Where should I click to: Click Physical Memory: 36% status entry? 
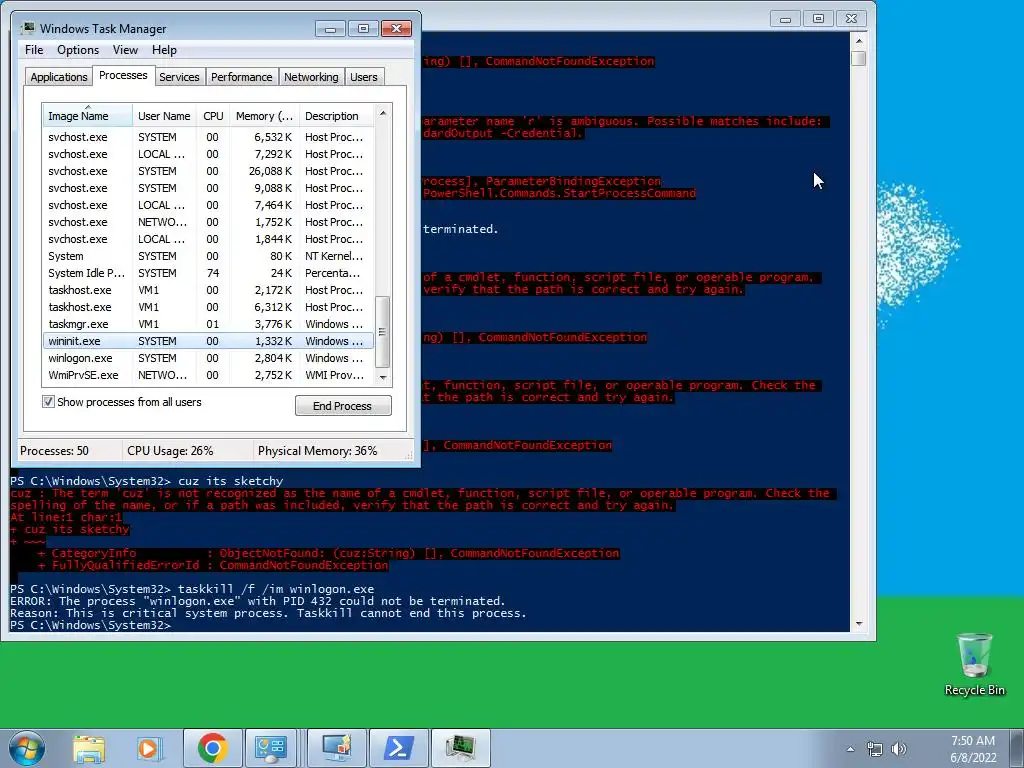tap(317, 451)
